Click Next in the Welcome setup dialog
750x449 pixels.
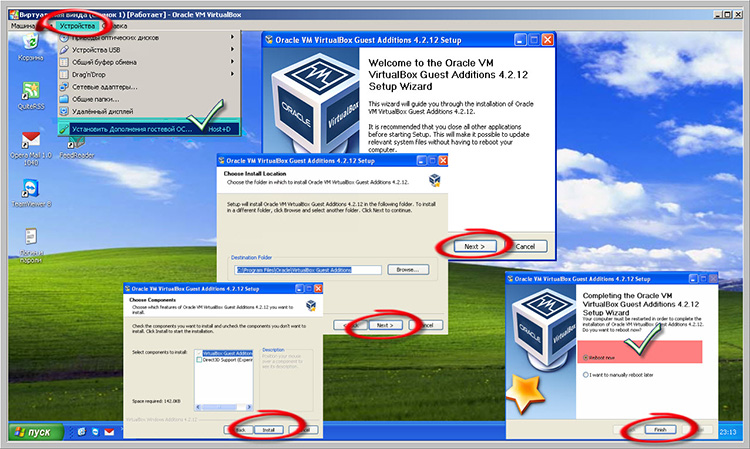pyautogui.click(x=474, y=246)
